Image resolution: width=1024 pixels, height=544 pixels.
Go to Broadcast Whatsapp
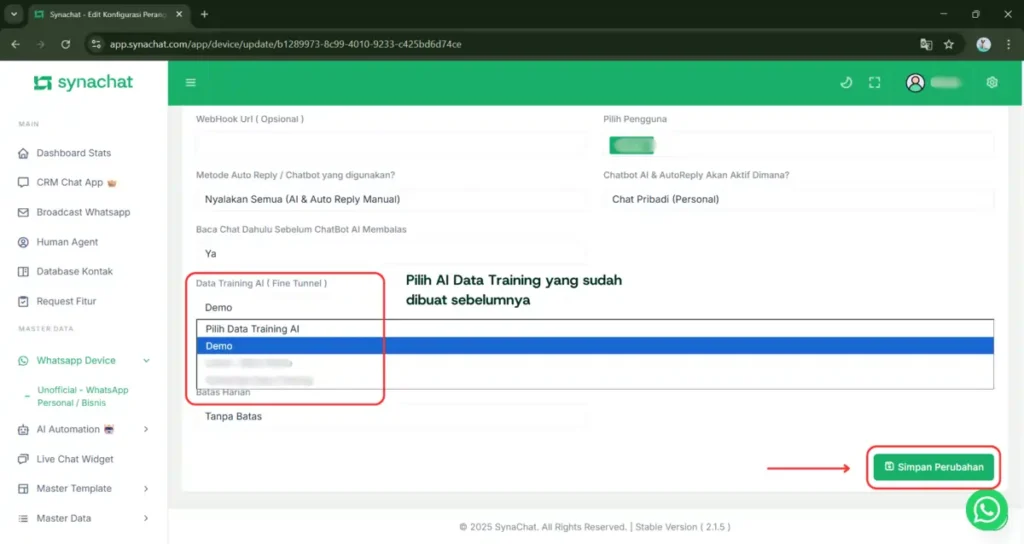[x=83, y=212]
